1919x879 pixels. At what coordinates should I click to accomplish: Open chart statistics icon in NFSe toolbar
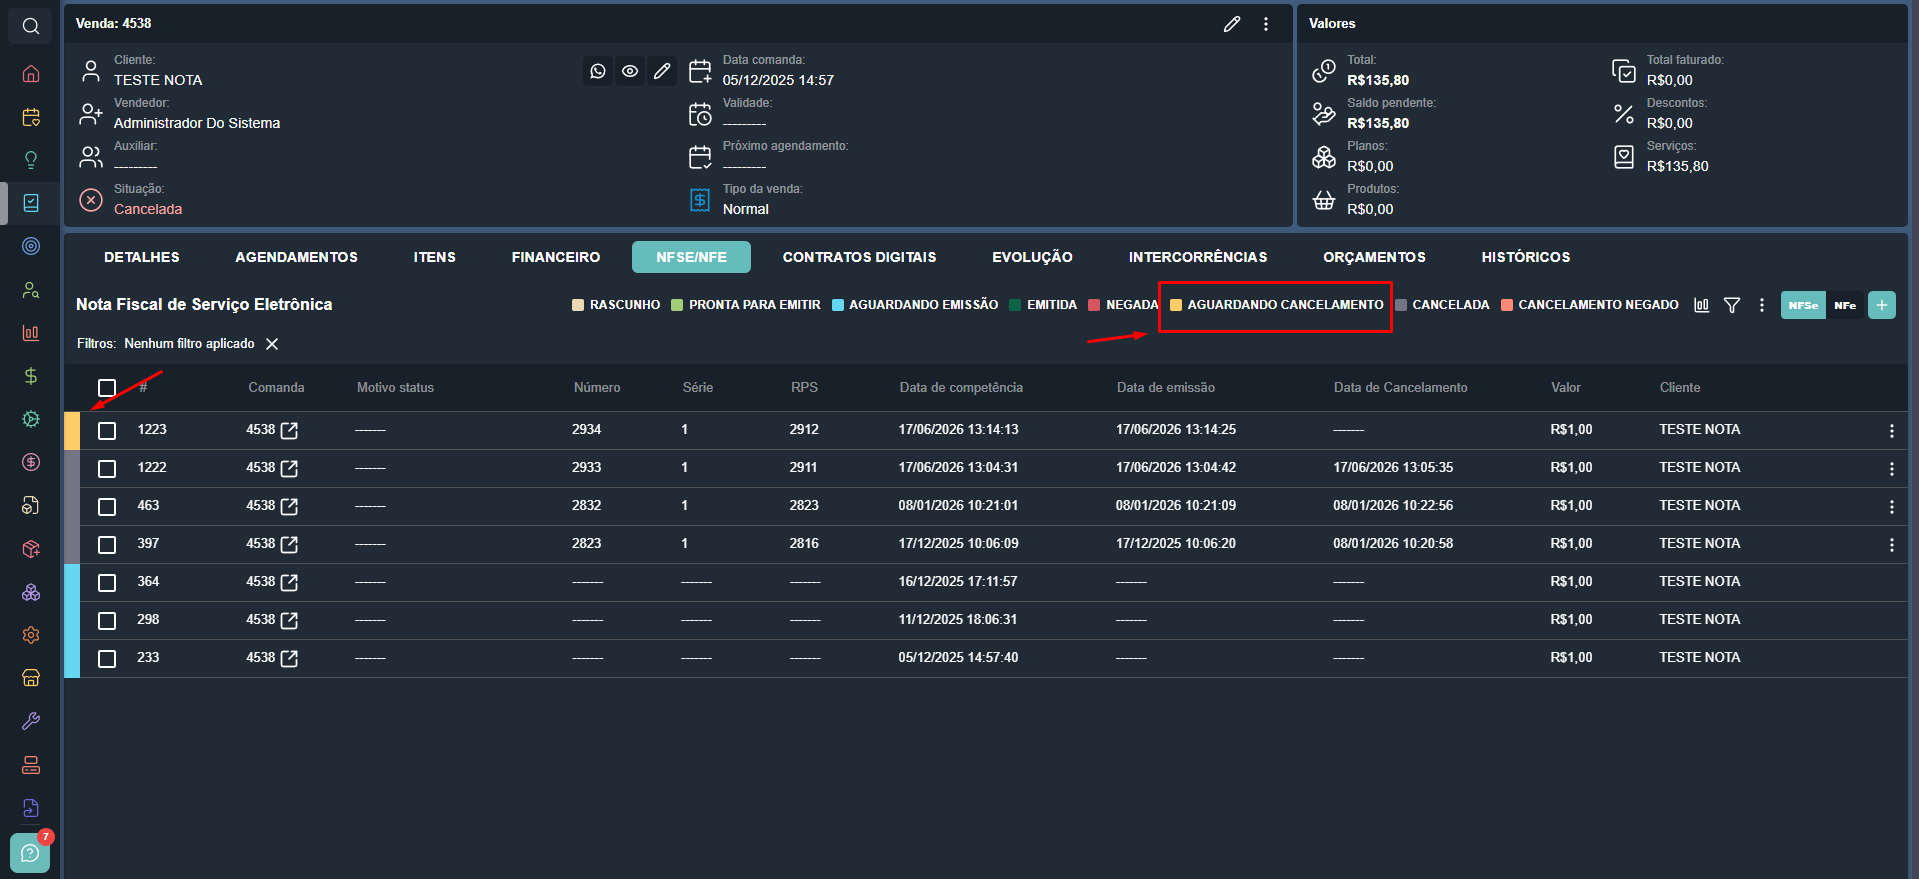1702,305
